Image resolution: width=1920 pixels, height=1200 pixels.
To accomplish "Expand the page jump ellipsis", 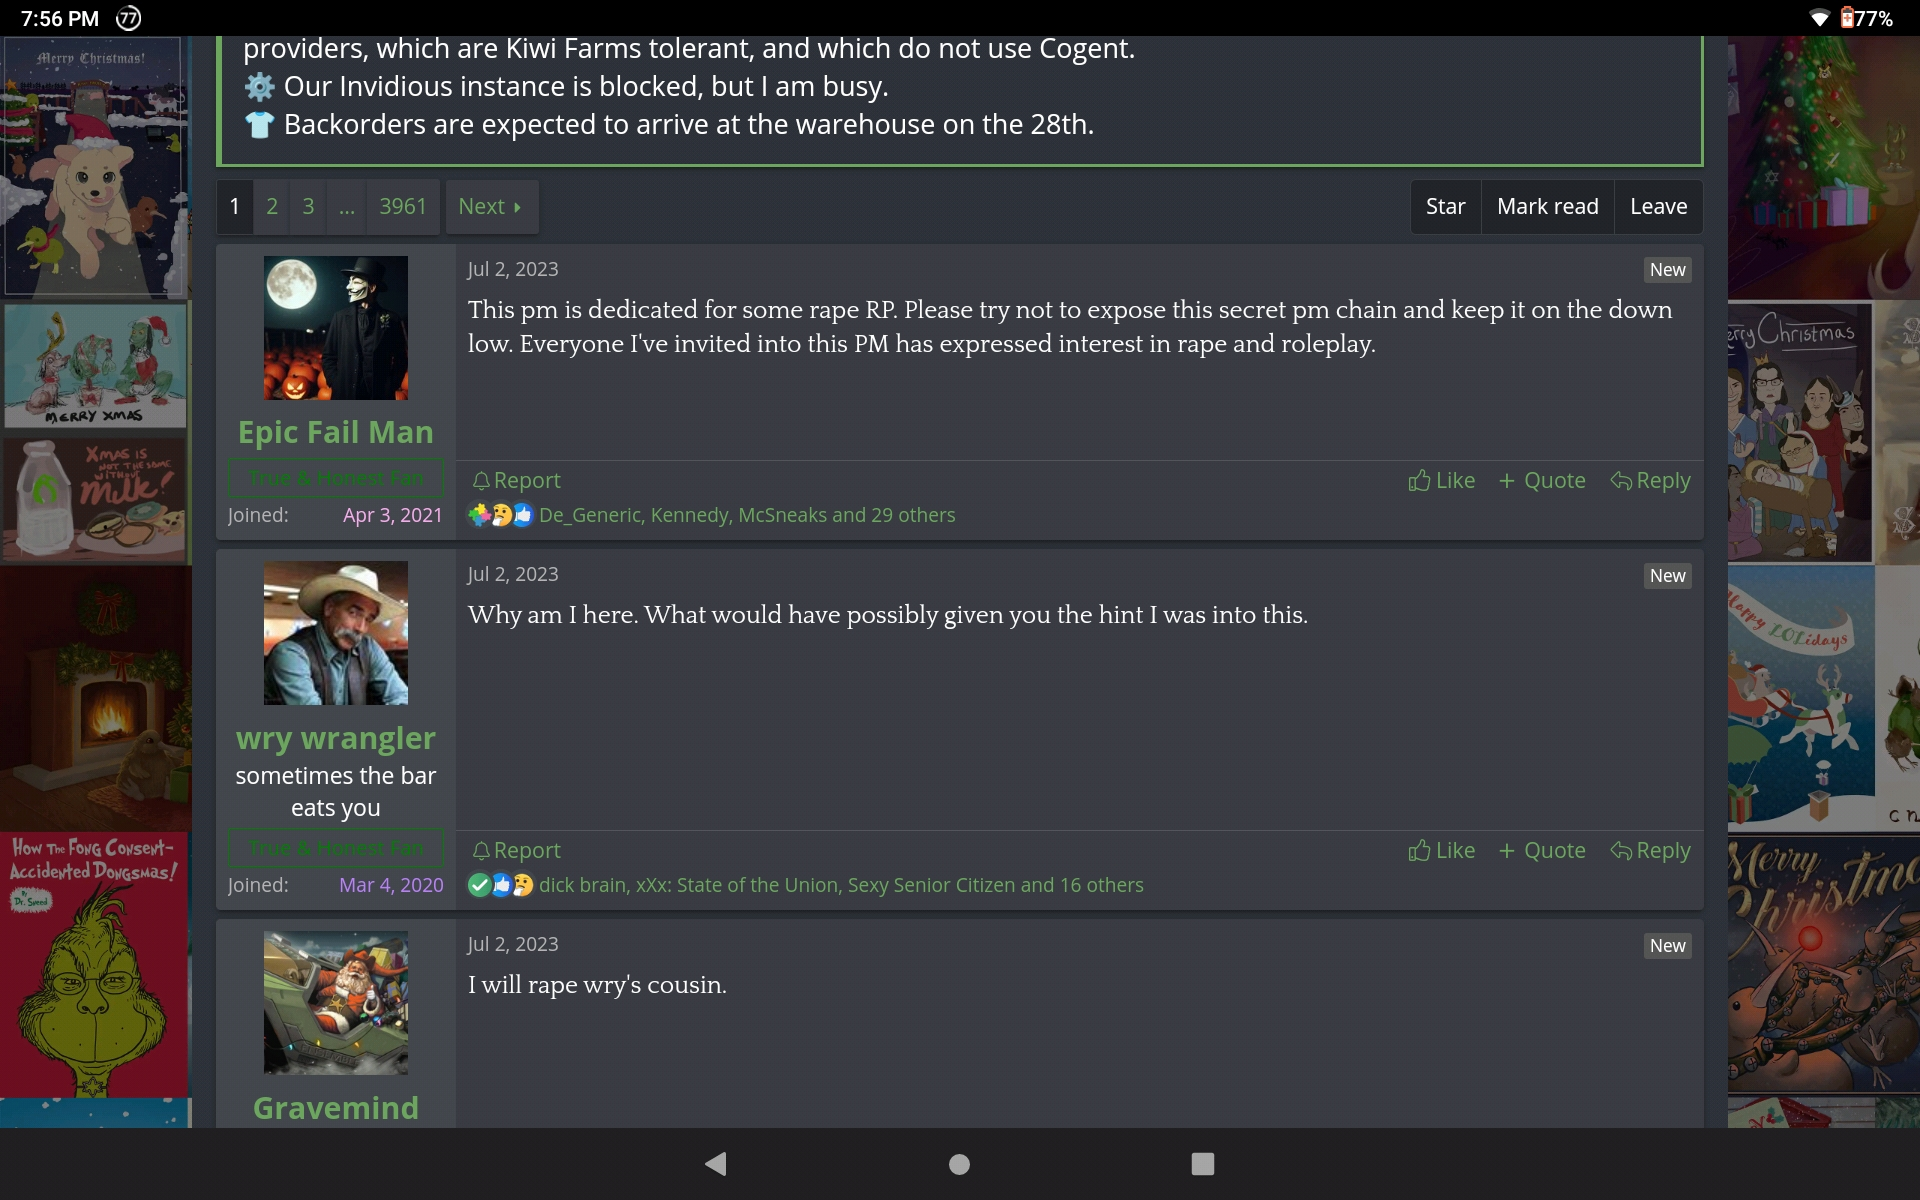I will pos(347,207).
